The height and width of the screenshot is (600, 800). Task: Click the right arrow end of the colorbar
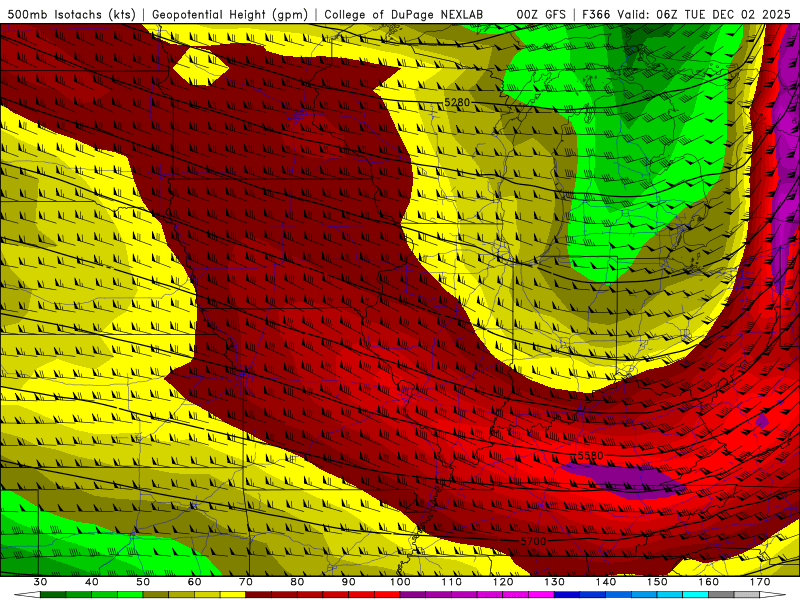(x=773, y=595)
